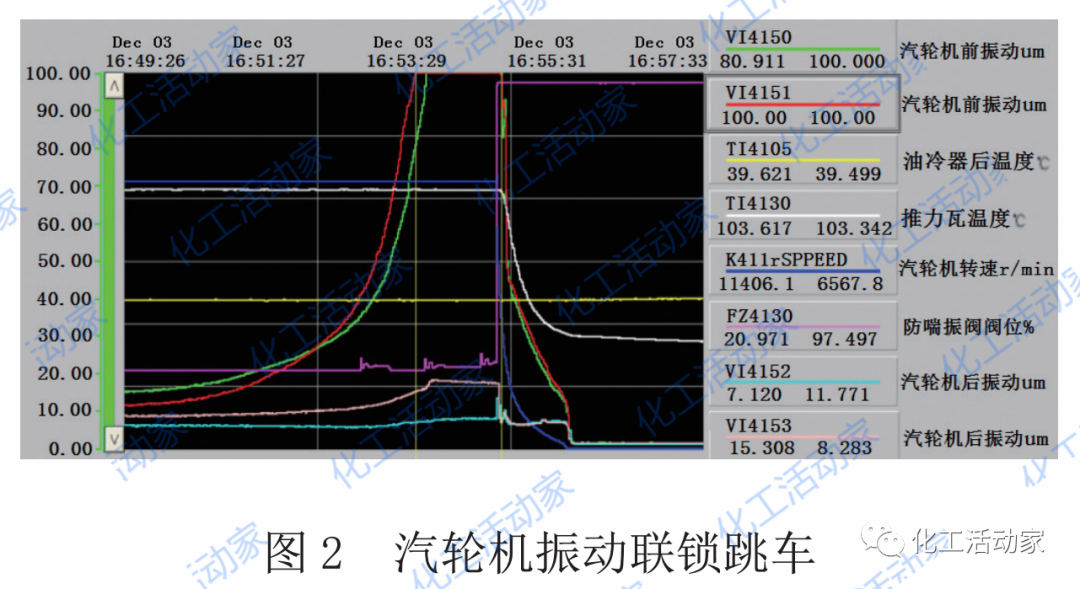Image resolution: width=1080 pixels, height=589 pixels.
Task: Click the yellow color line under TI4105
Action: (802, 160)
